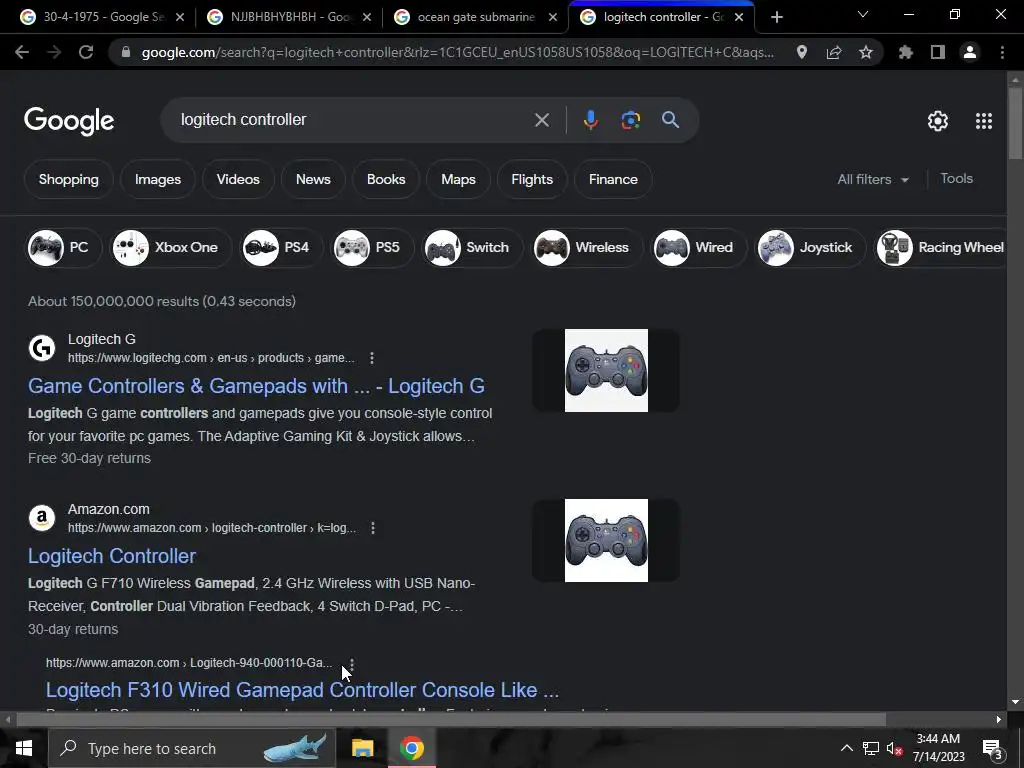This screenshot has width=1024, height=768.
Task: Open File Explorer from the taskbar
Action: click(x=362, y=748)
